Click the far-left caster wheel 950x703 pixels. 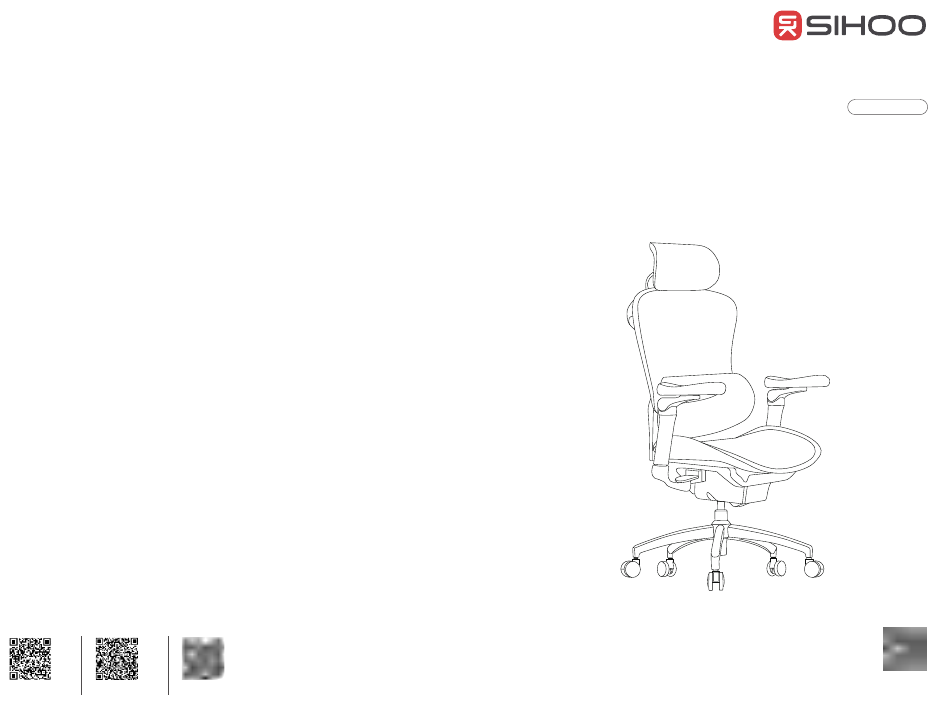click(x=631, y=568)
